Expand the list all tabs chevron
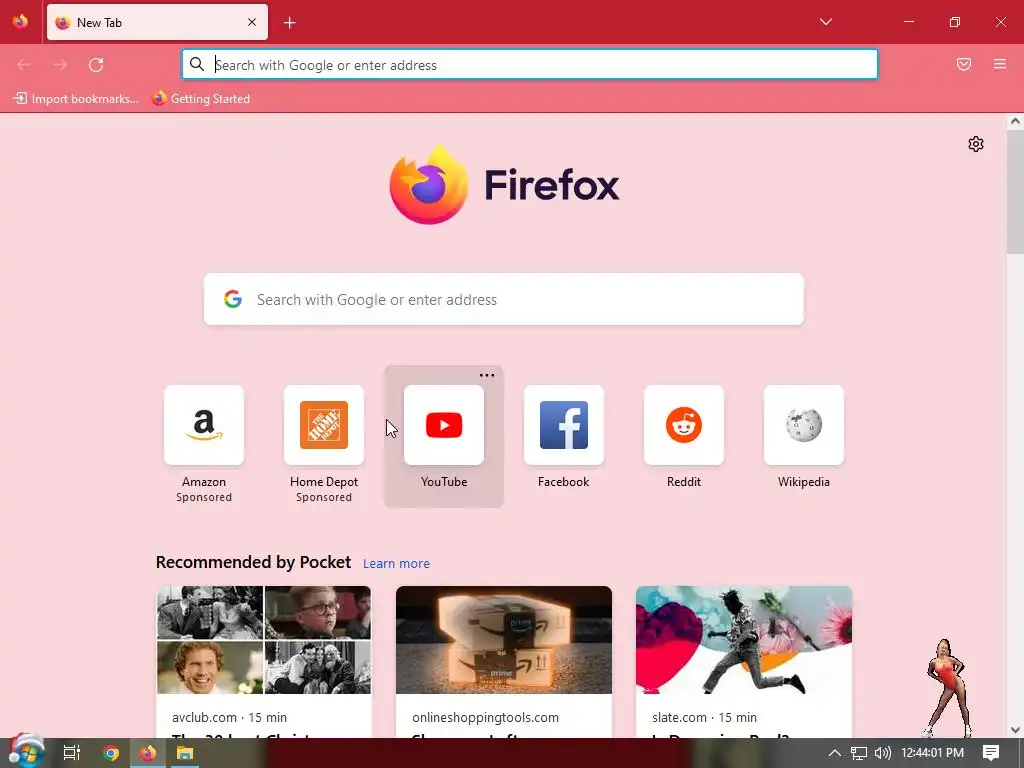 [x=826, y=22]
